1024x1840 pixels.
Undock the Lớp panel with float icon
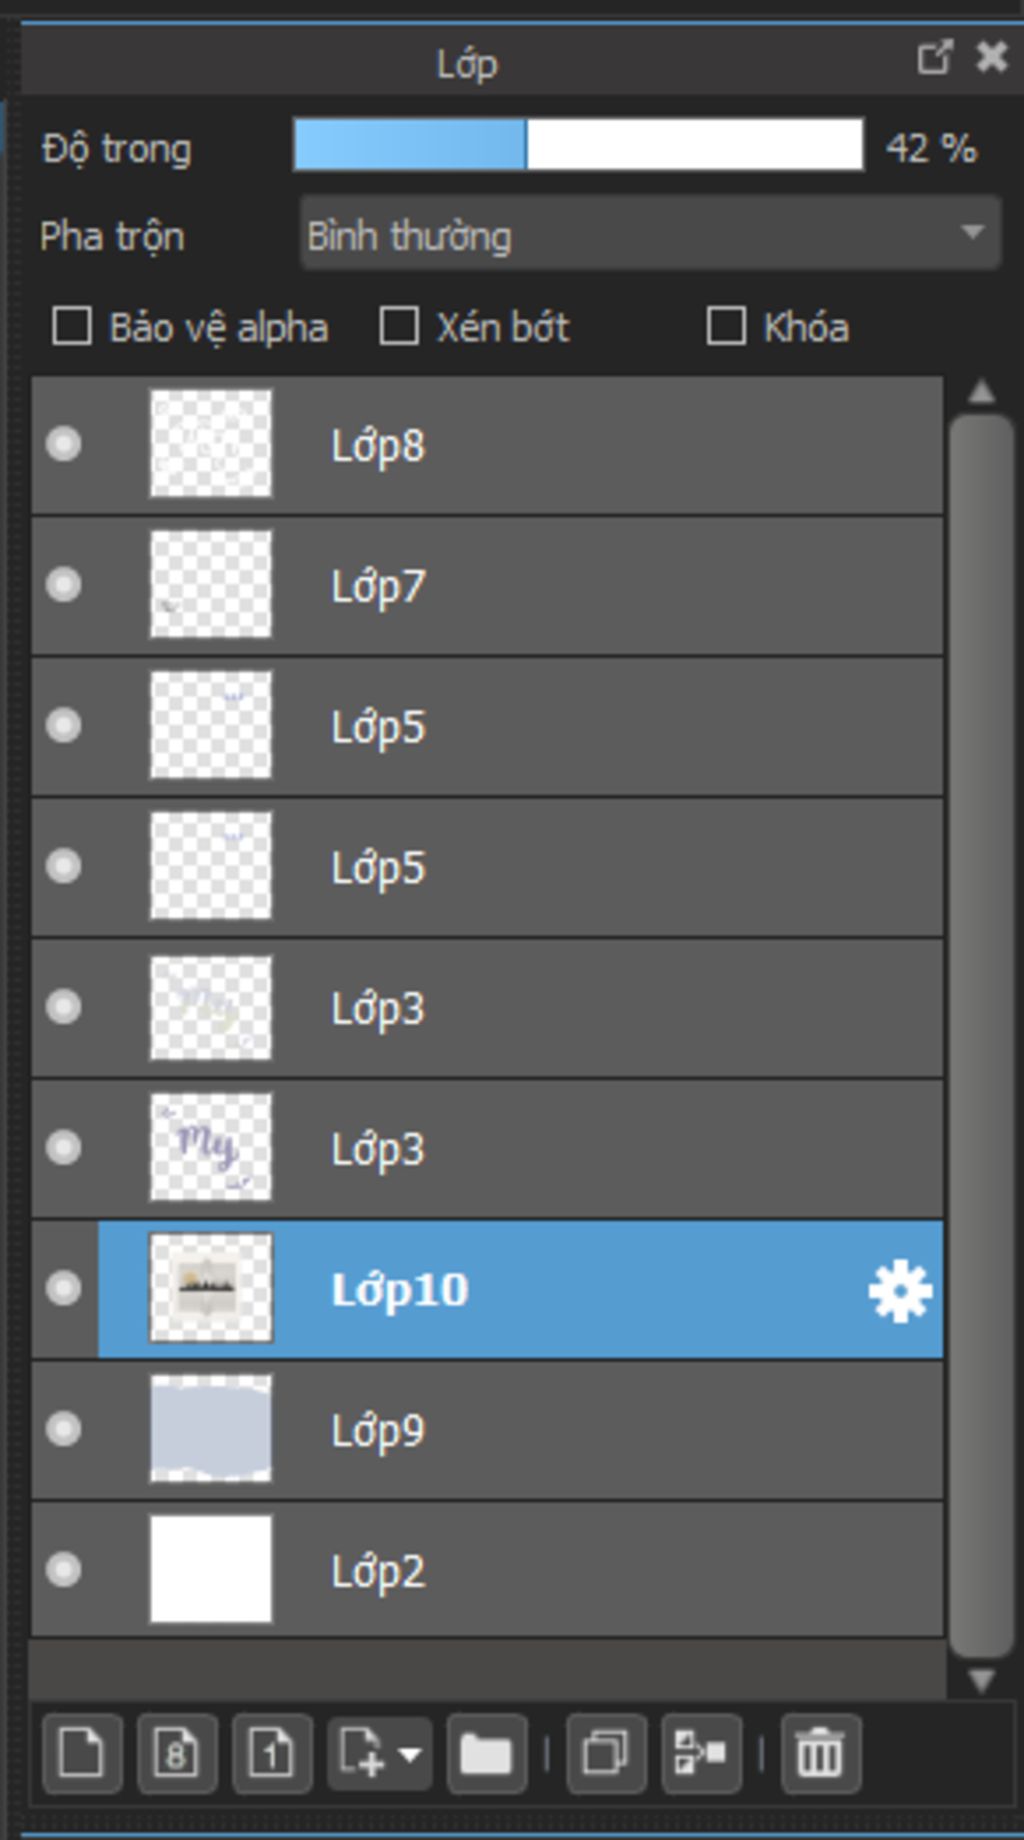934,57
